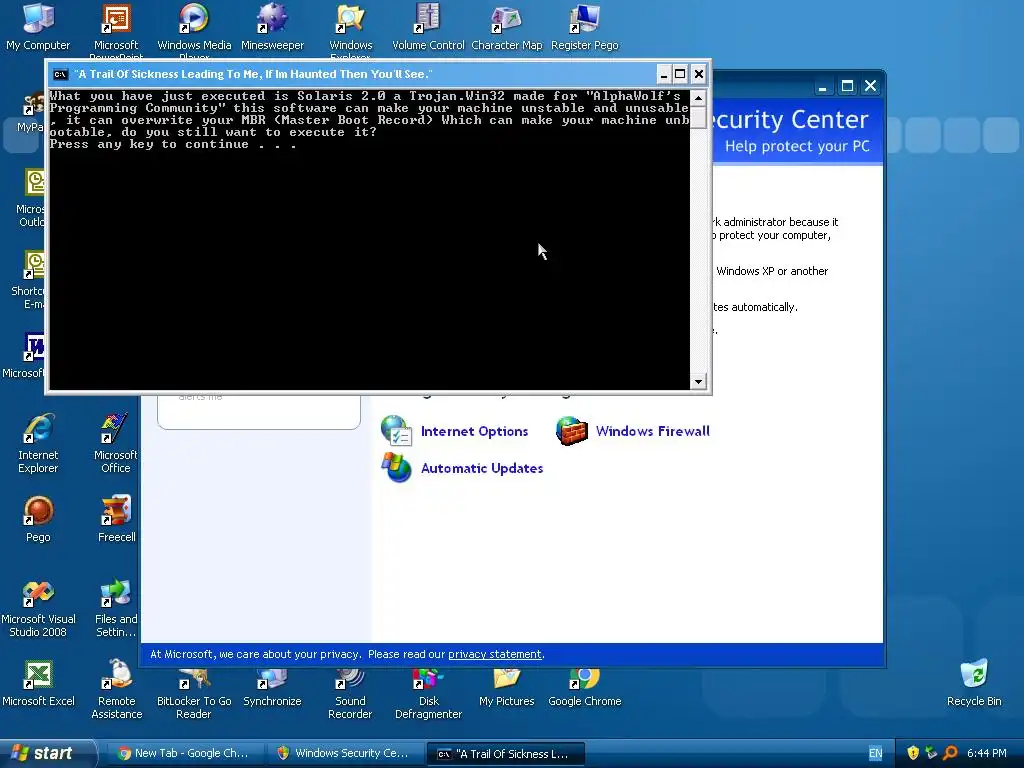
Task: Launch Sound Recorder shortcut
Action: [x=350, y=694]
